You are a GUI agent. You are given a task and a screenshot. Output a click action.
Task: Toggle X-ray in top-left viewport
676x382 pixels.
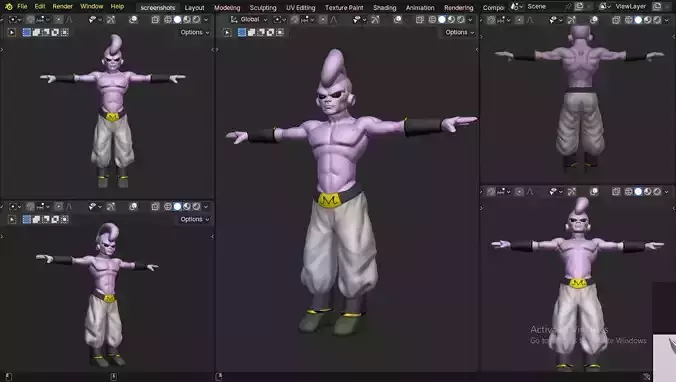(x=155, y=19)
